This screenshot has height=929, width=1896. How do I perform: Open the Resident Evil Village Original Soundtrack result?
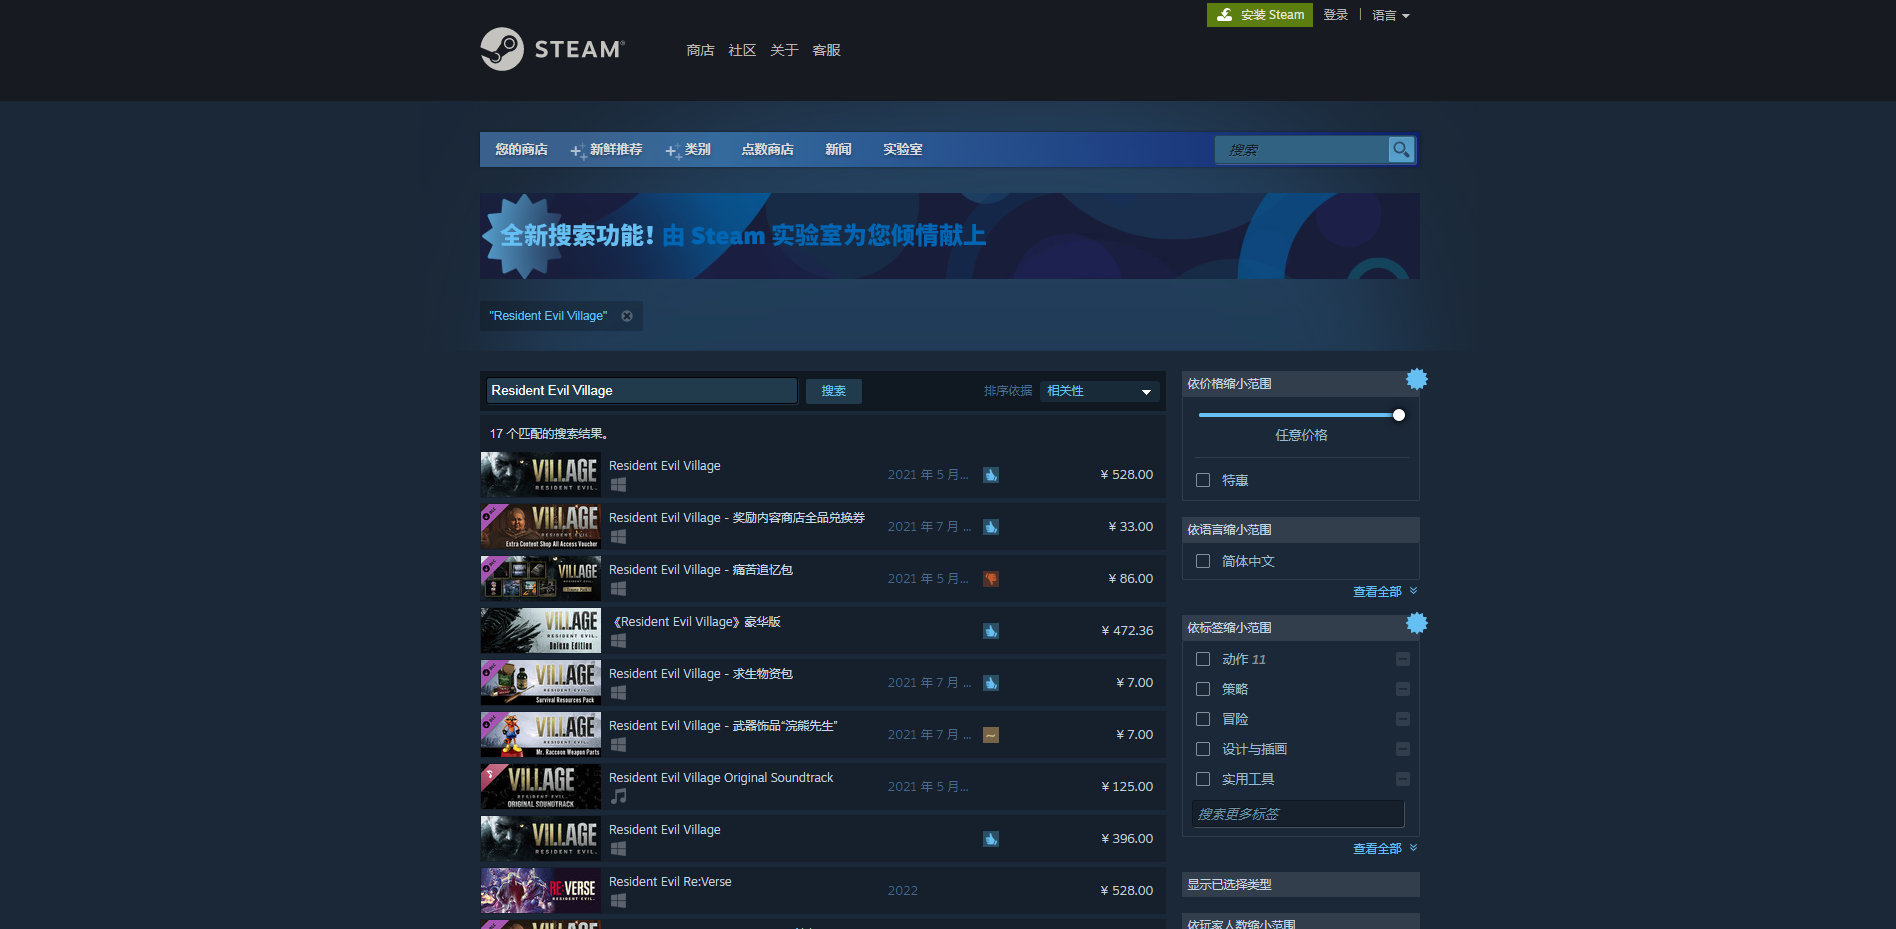click(x=823, y=787)
